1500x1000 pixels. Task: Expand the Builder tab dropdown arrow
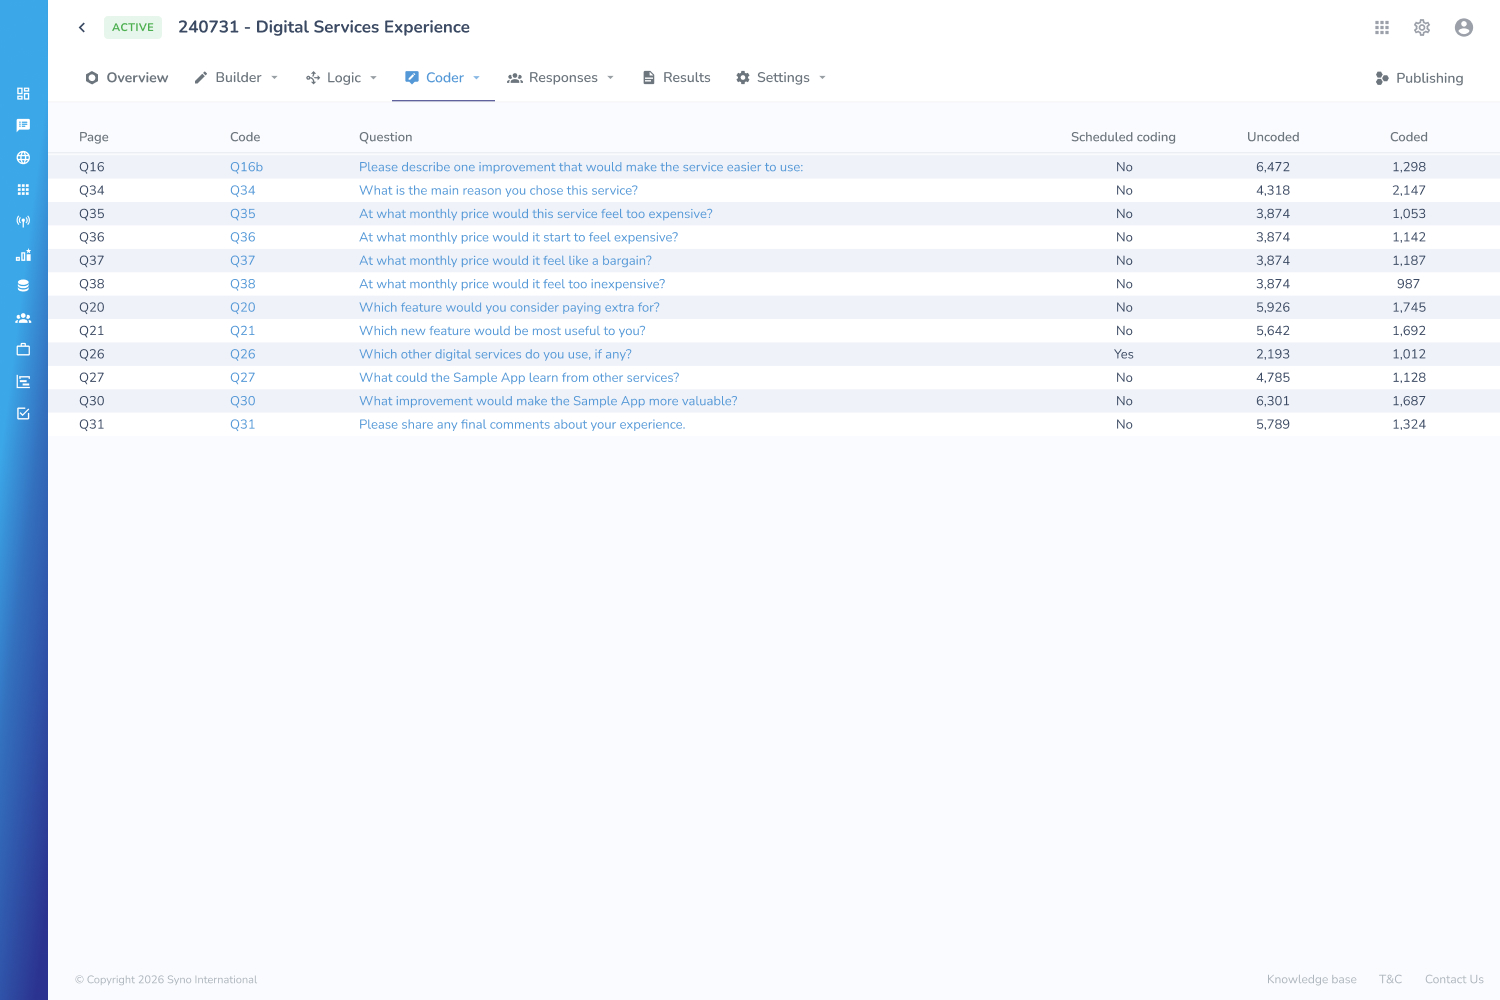coord(274,78)
